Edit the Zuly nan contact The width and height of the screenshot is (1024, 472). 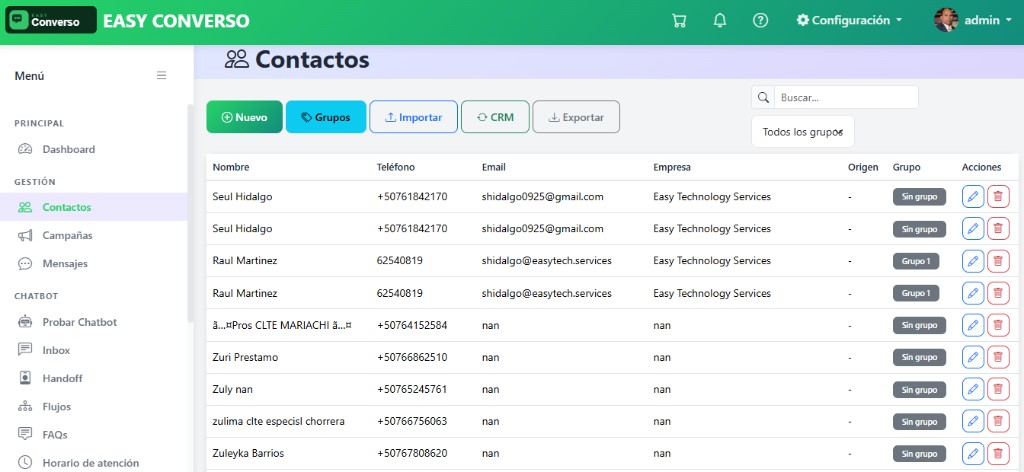[973, 389]
